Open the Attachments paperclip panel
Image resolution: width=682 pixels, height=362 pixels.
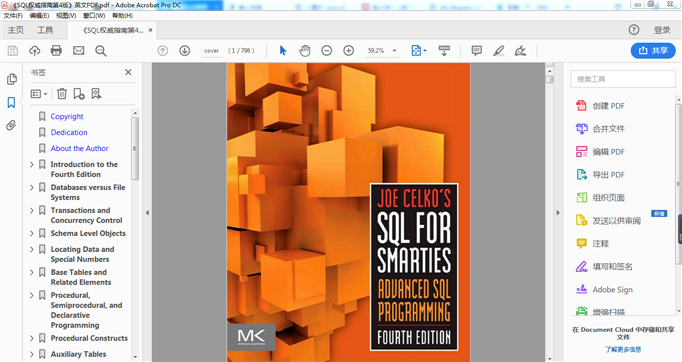click(11, 126)
